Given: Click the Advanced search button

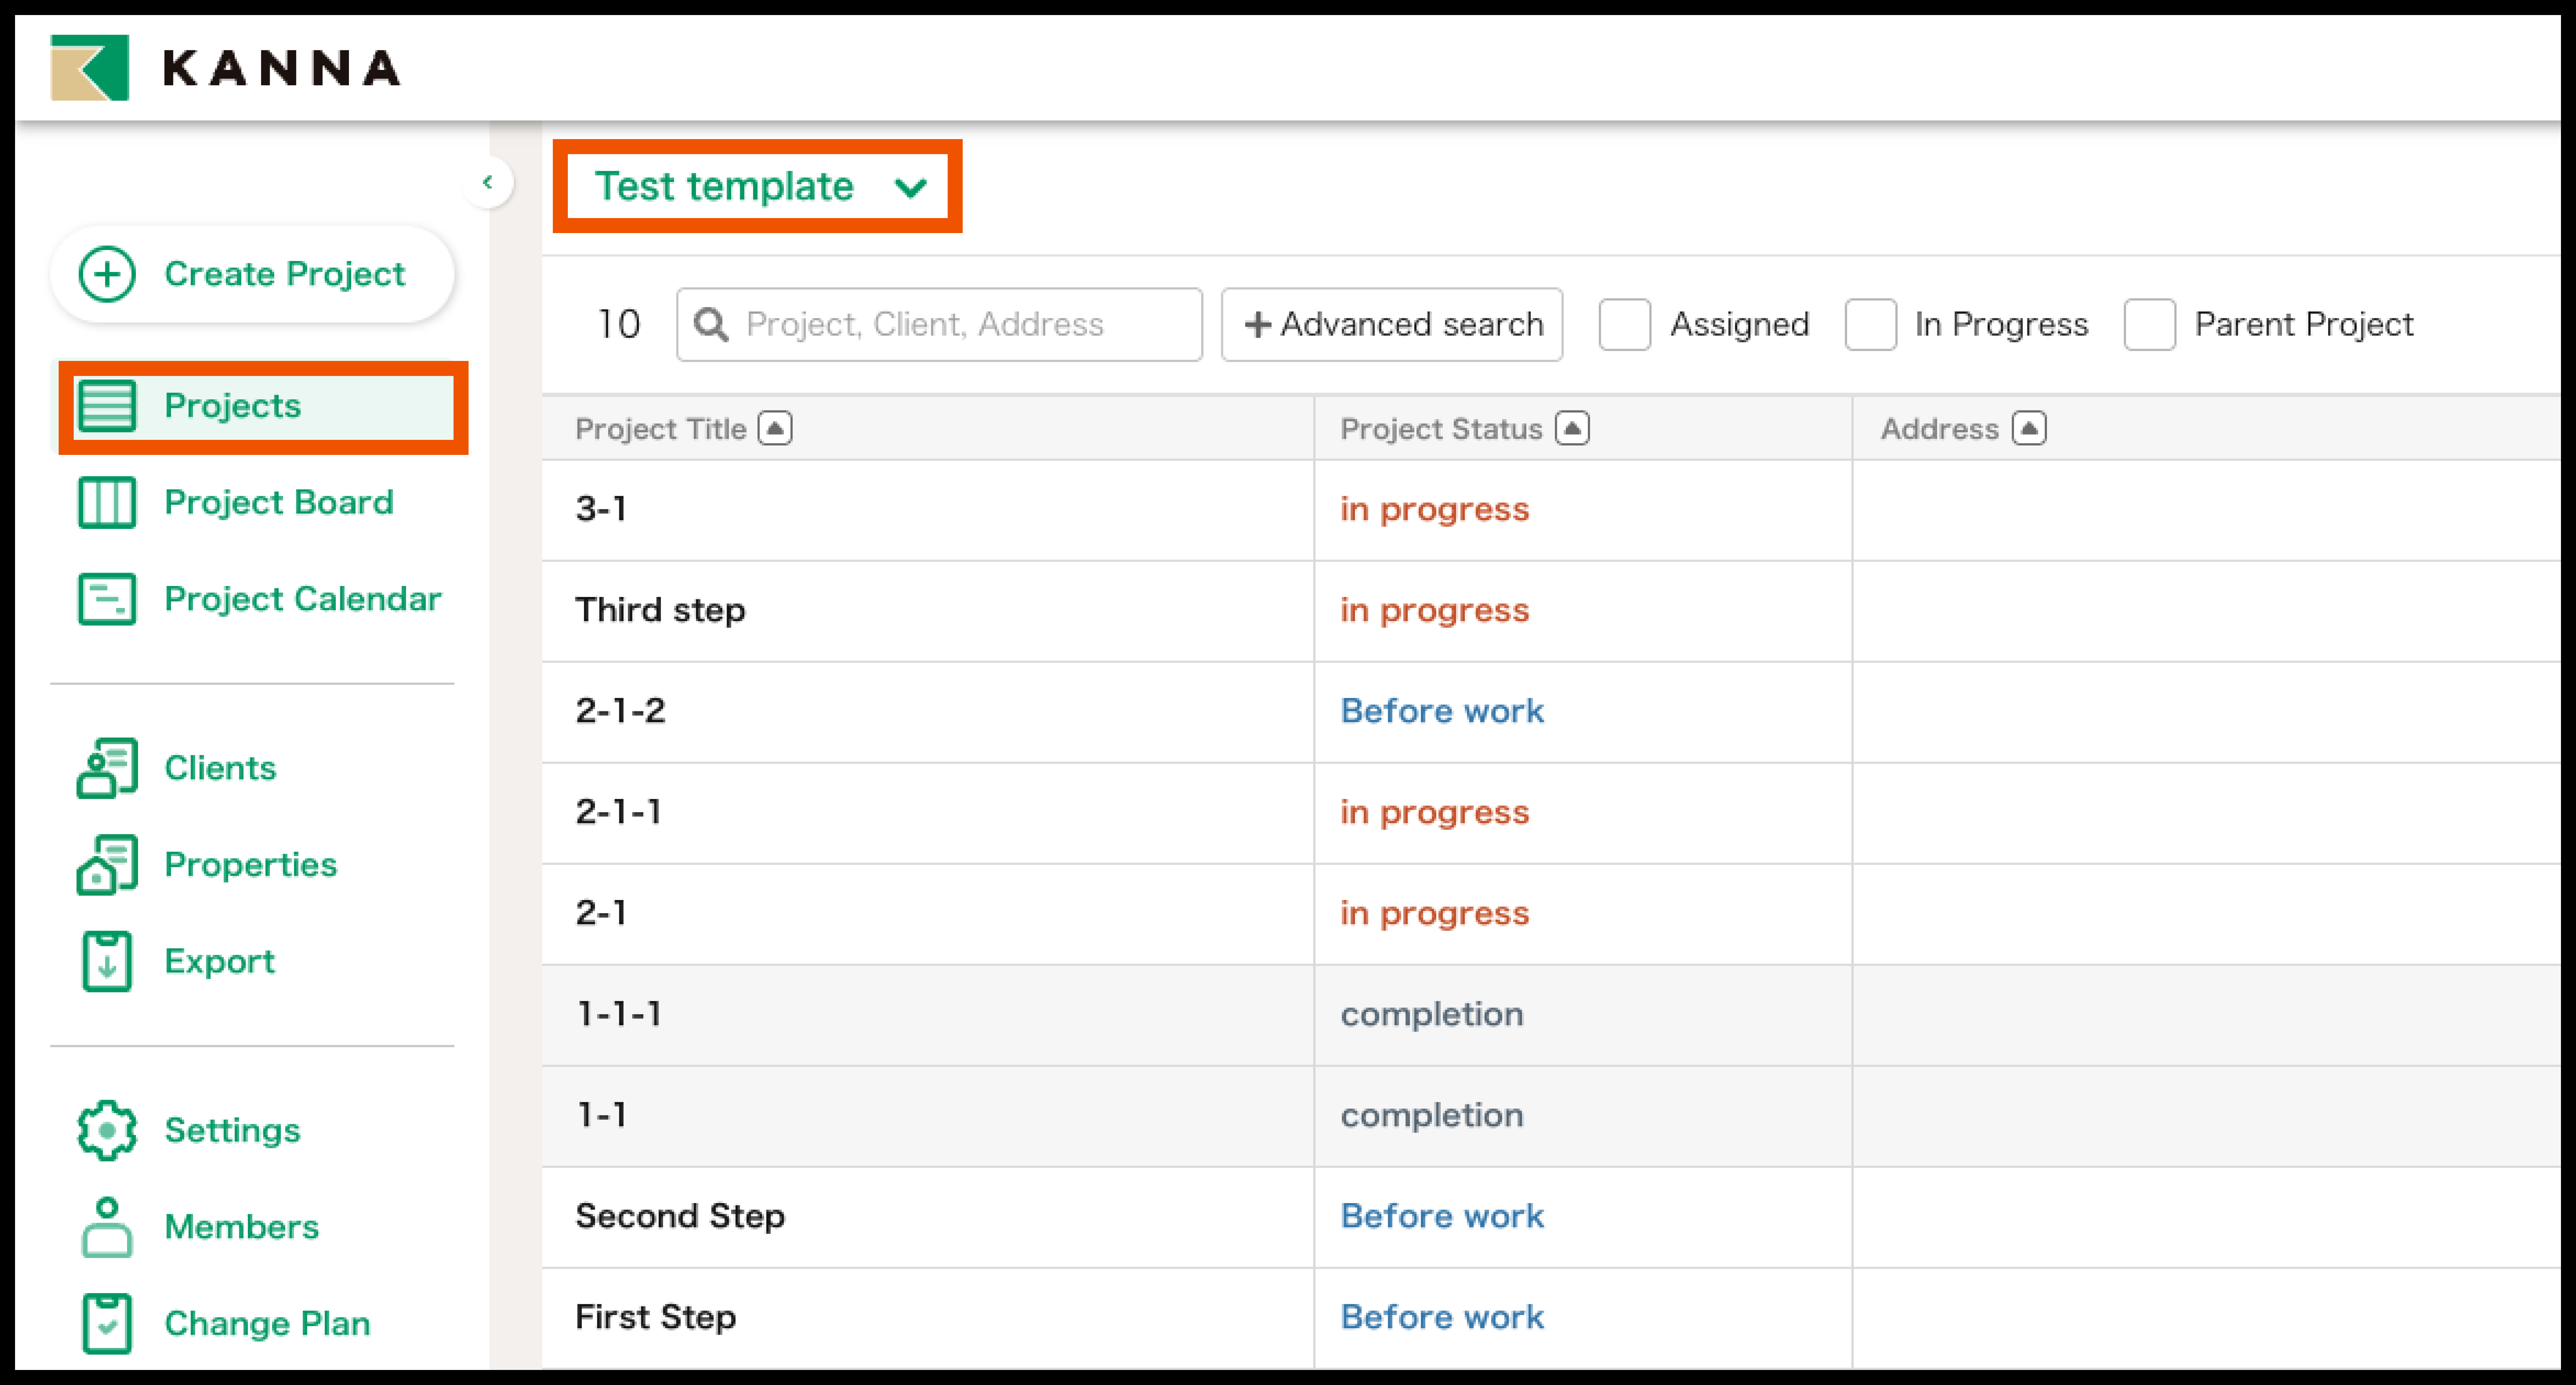Looking at the screenshot, I should tap(1392, 325).
